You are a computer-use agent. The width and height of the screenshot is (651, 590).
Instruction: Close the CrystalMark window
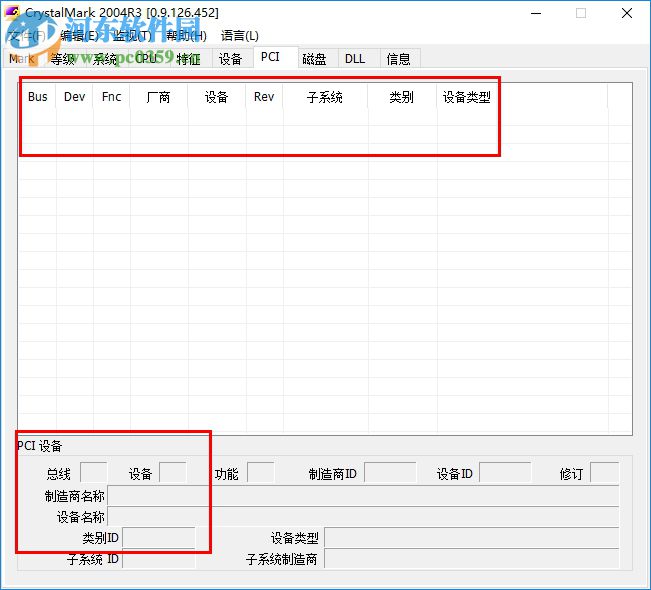(627, 13)
